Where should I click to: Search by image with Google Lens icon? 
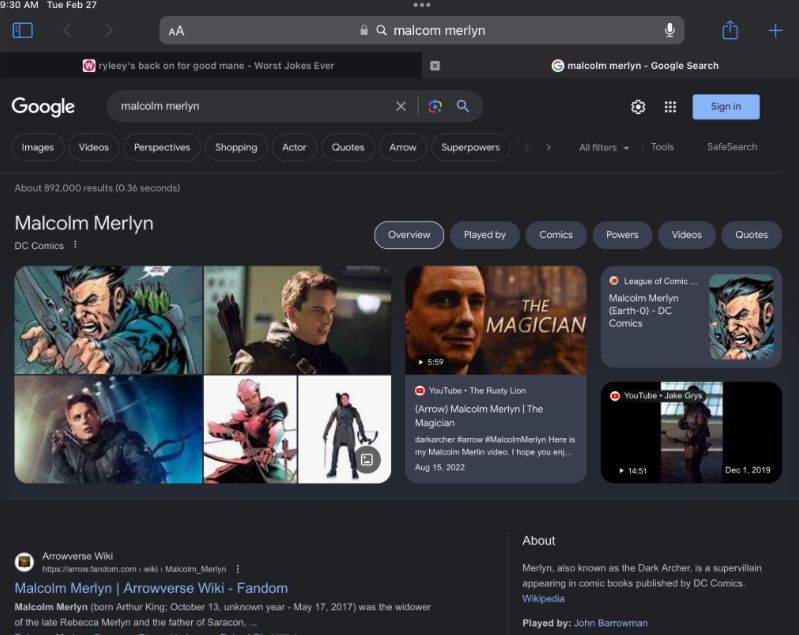435,106
